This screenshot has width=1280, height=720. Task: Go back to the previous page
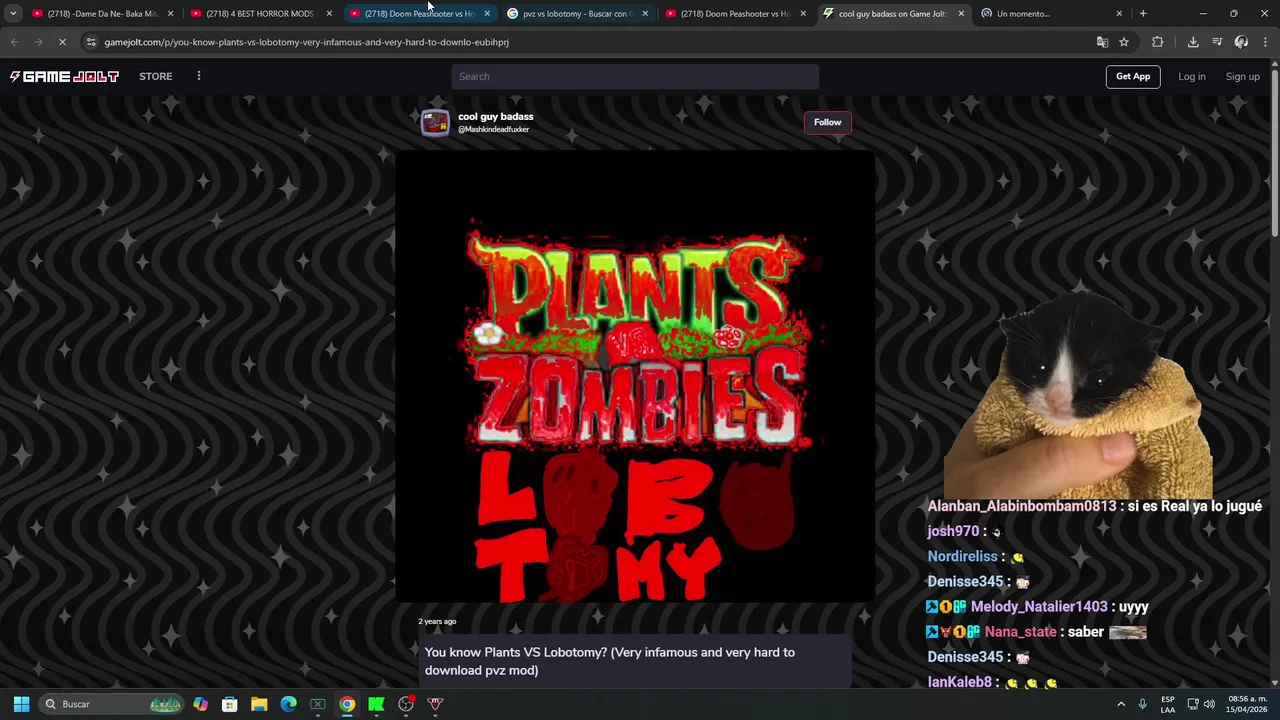point(14,42)
